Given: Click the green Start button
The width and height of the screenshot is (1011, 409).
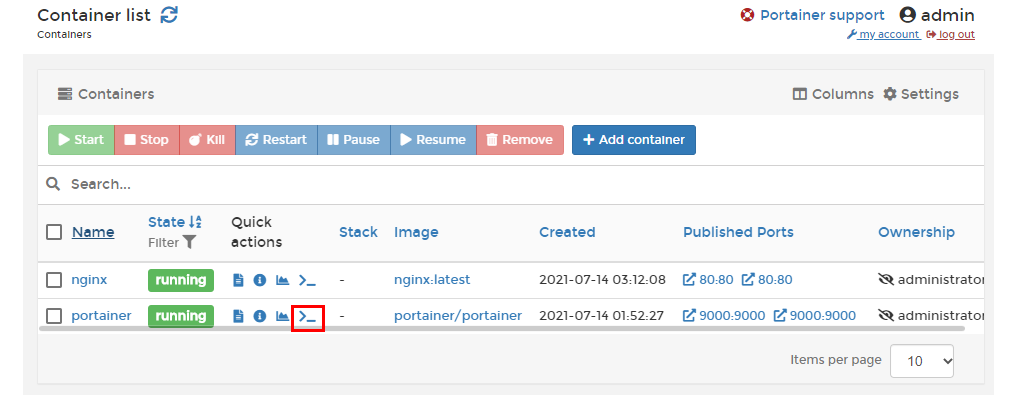Looking at the screenshot, I should tap(81, 140).
